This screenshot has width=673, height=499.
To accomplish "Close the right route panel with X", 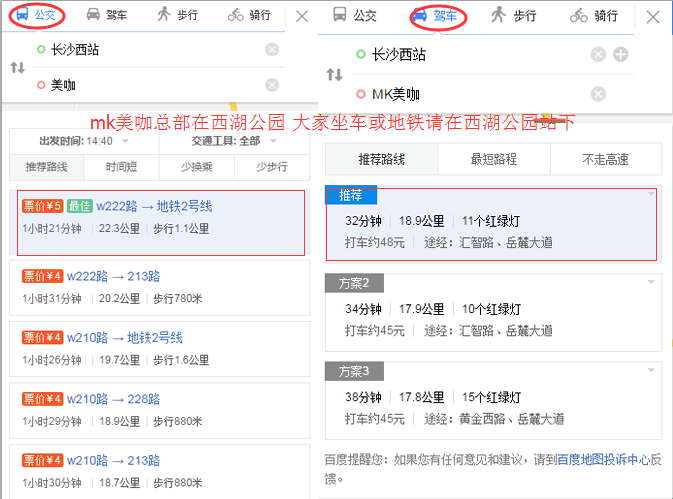I will (x=653, y=17).
